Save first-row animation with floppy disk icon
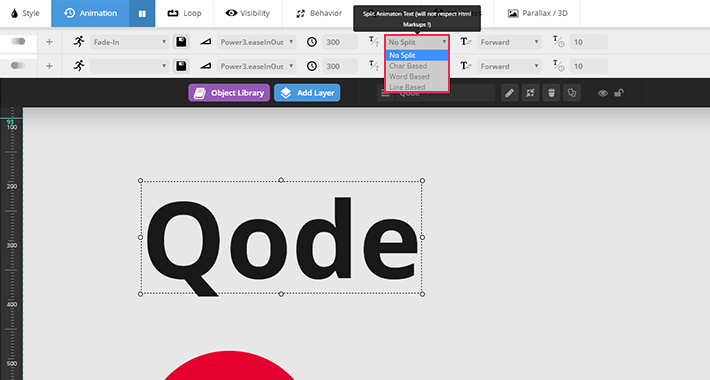The height and width of the screenshot is (380, 710). click(181, 42)
